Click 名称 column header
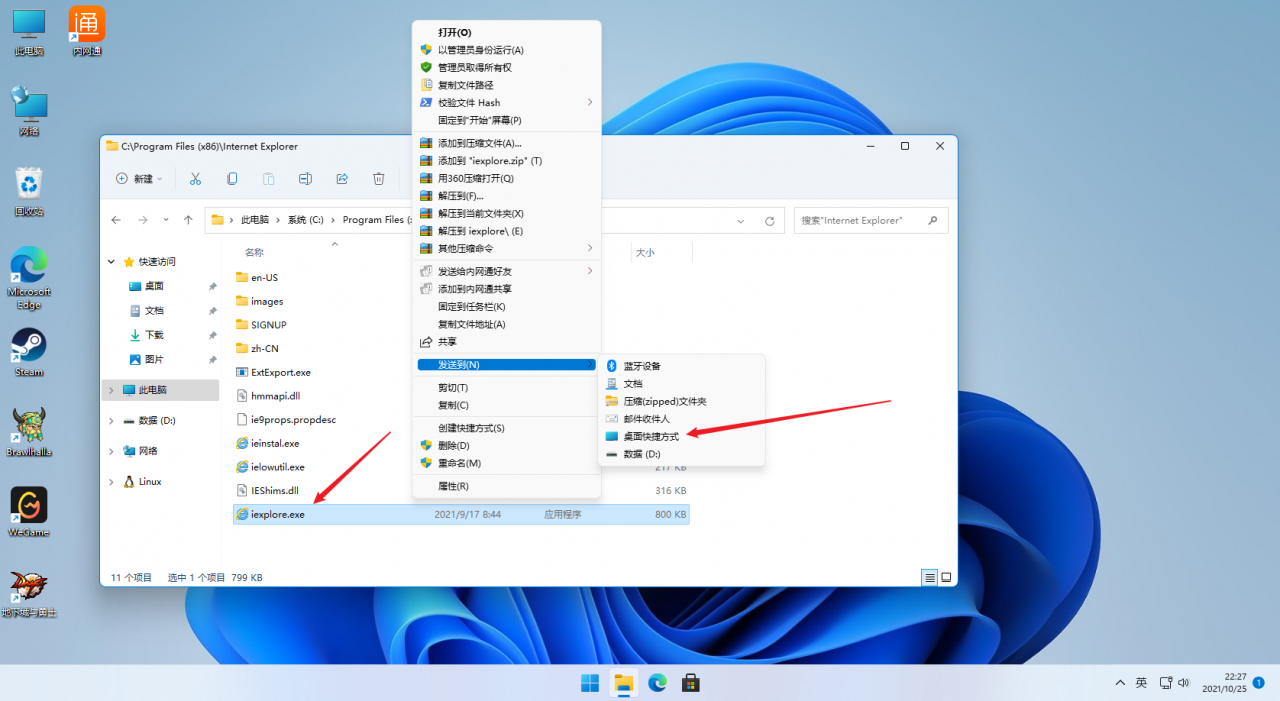The image size is (1280, 701). 254,253
